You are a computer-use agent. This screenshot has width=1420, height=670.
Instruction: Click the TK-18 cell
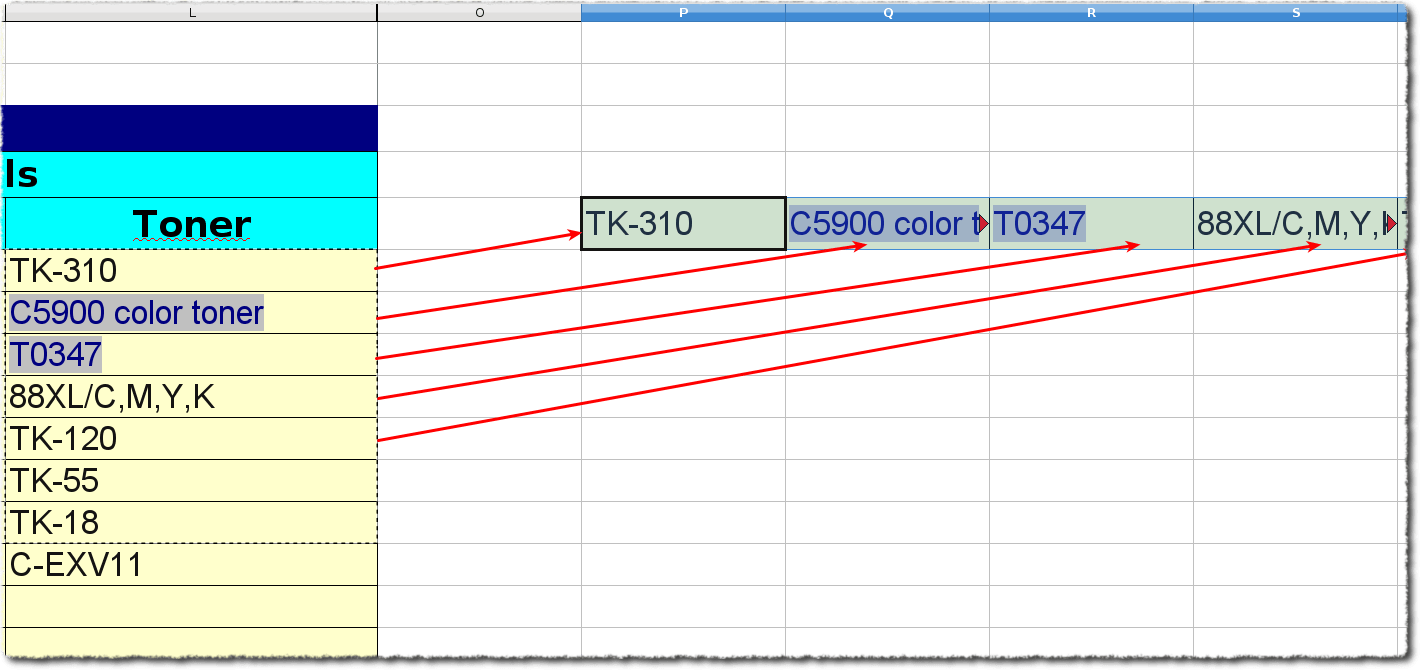[190, 523]
